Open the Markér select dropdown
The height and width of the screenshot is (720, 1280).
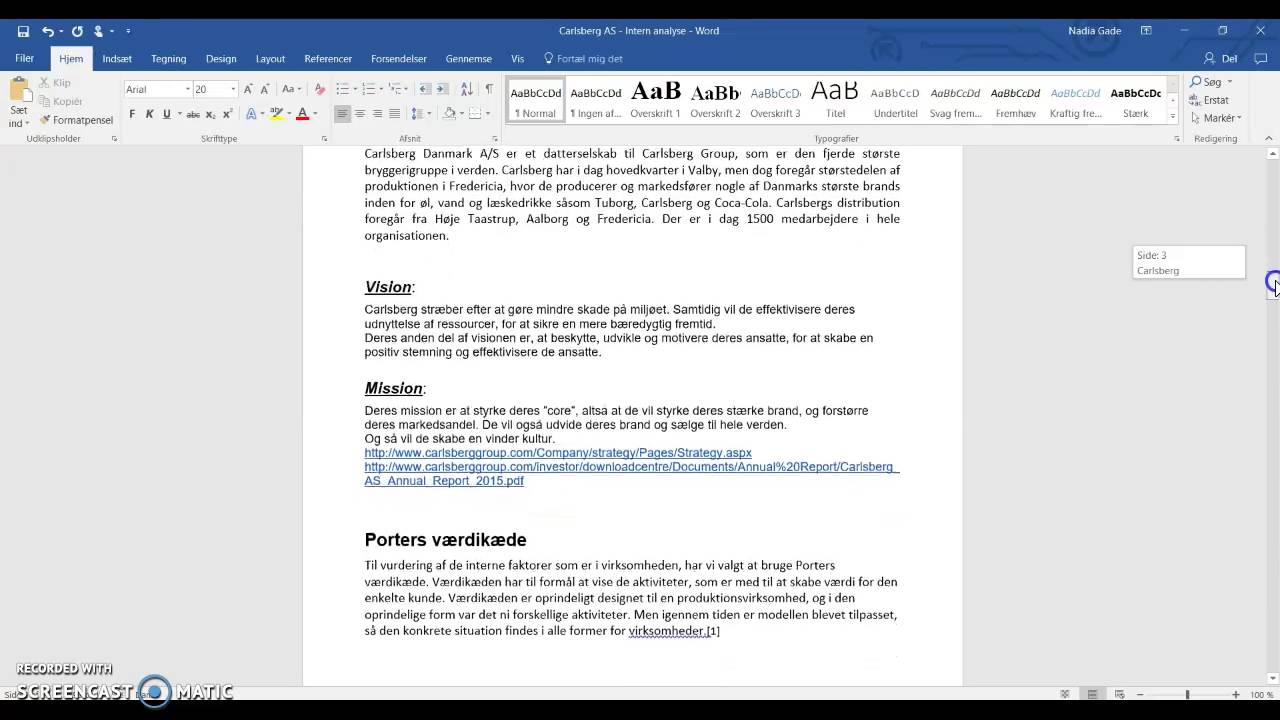tap(1216, 118)
